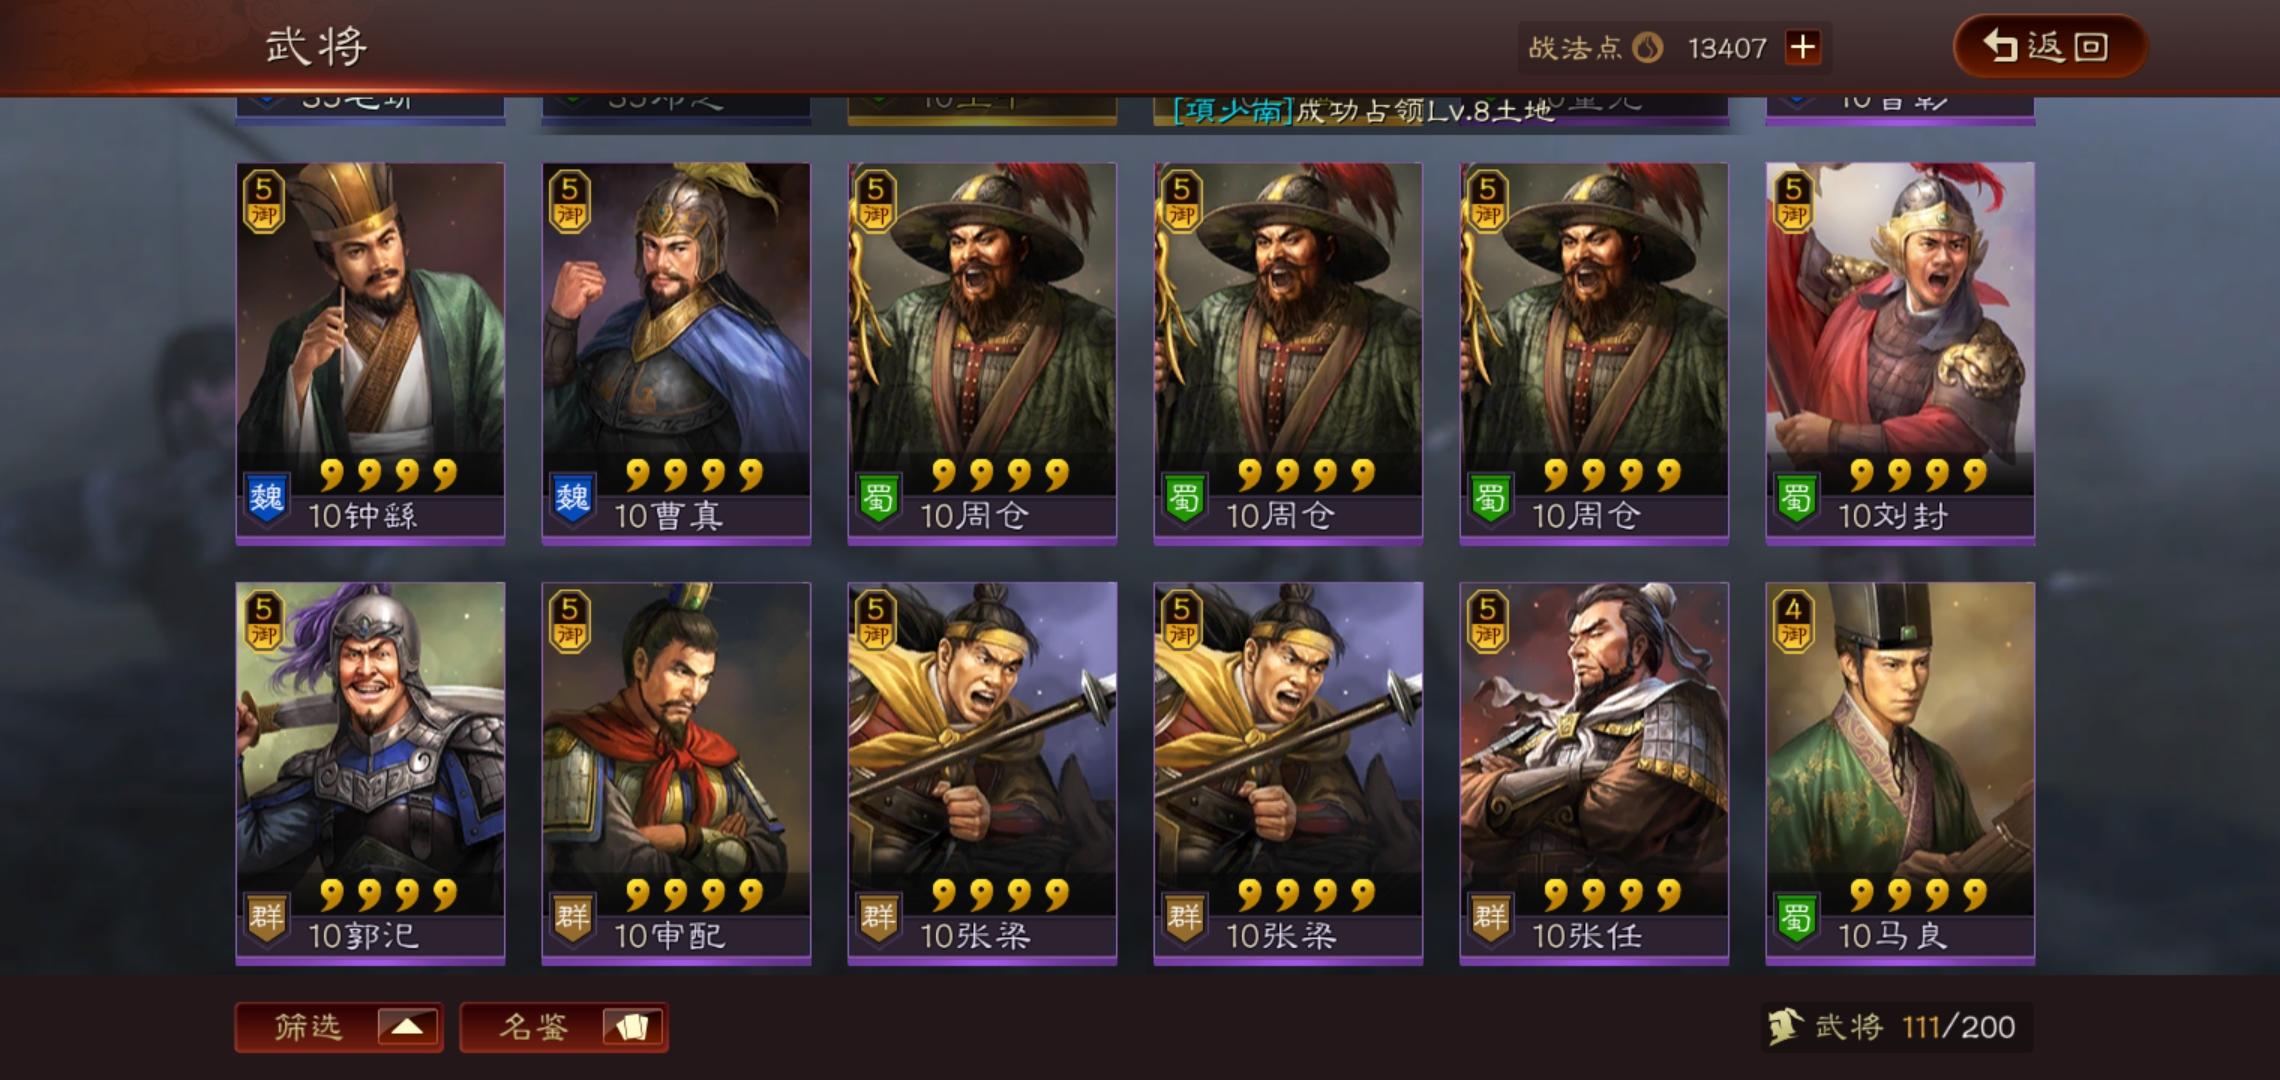Tap the 返回 back button
This screenshot has height=1080, width=2280.
coord(2049,46)
